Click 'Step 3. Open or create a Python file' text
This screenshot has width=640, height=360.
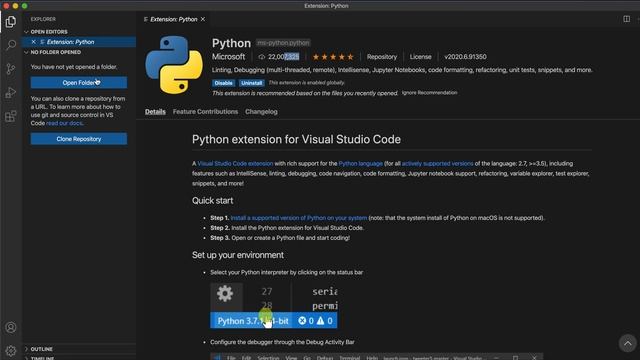pos(280,238)
